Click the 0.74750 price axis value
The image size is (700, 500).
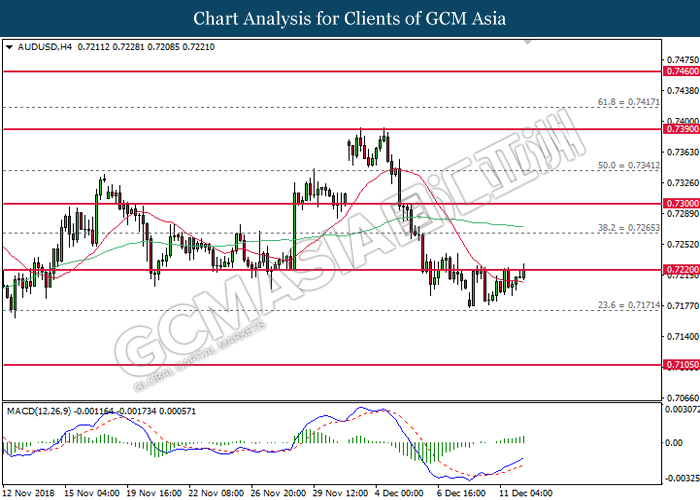pyautogui.click(x=683, y=60)
